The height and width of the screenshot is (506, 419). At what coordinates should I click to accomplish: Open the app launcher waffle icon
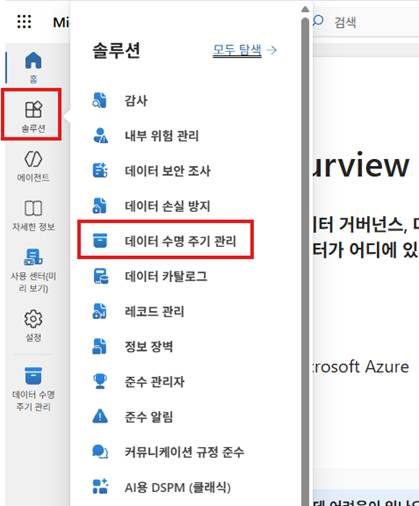(24, 22)
